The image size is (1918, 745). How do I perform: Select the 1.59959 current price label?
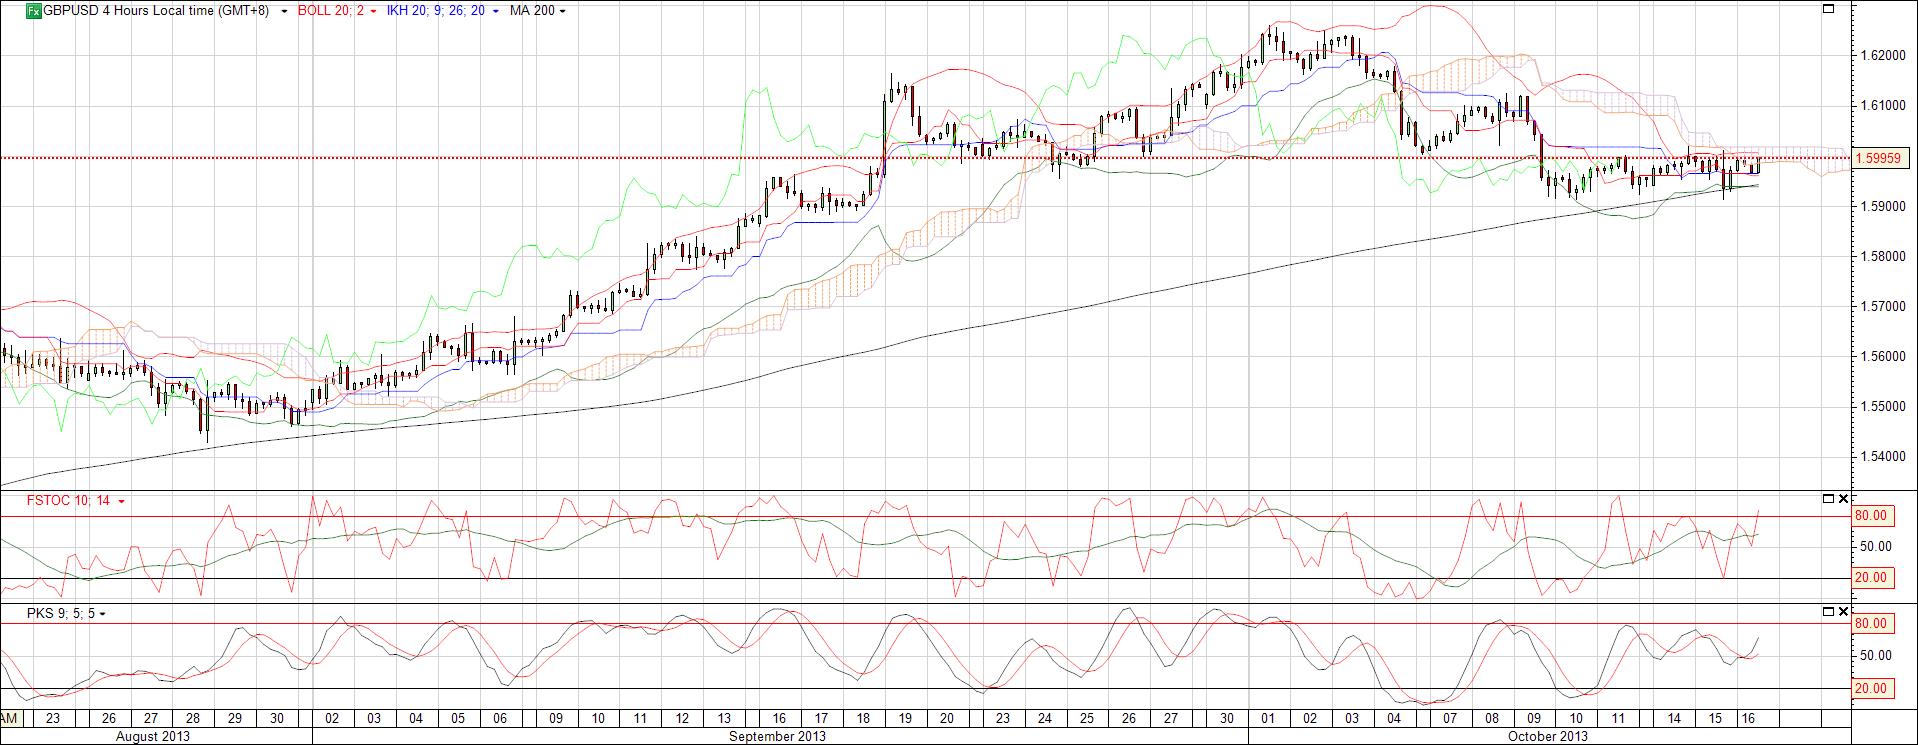click(x=1881, y=158)
